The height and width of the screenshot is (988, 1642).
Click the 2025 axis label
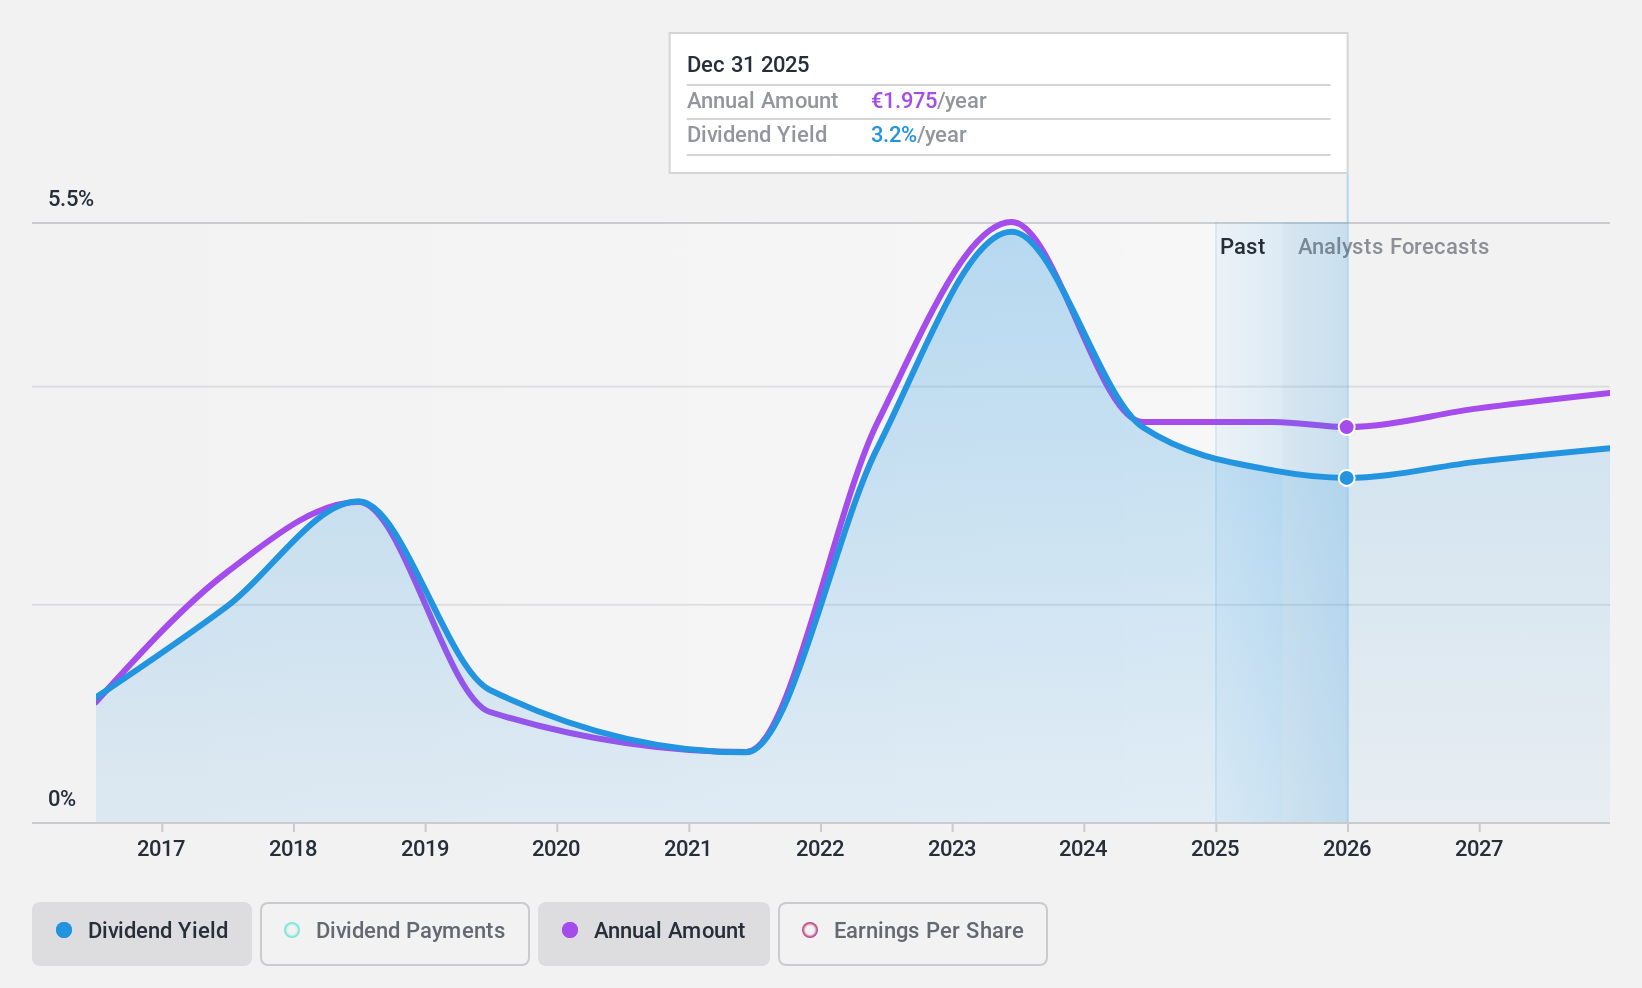1215,849
